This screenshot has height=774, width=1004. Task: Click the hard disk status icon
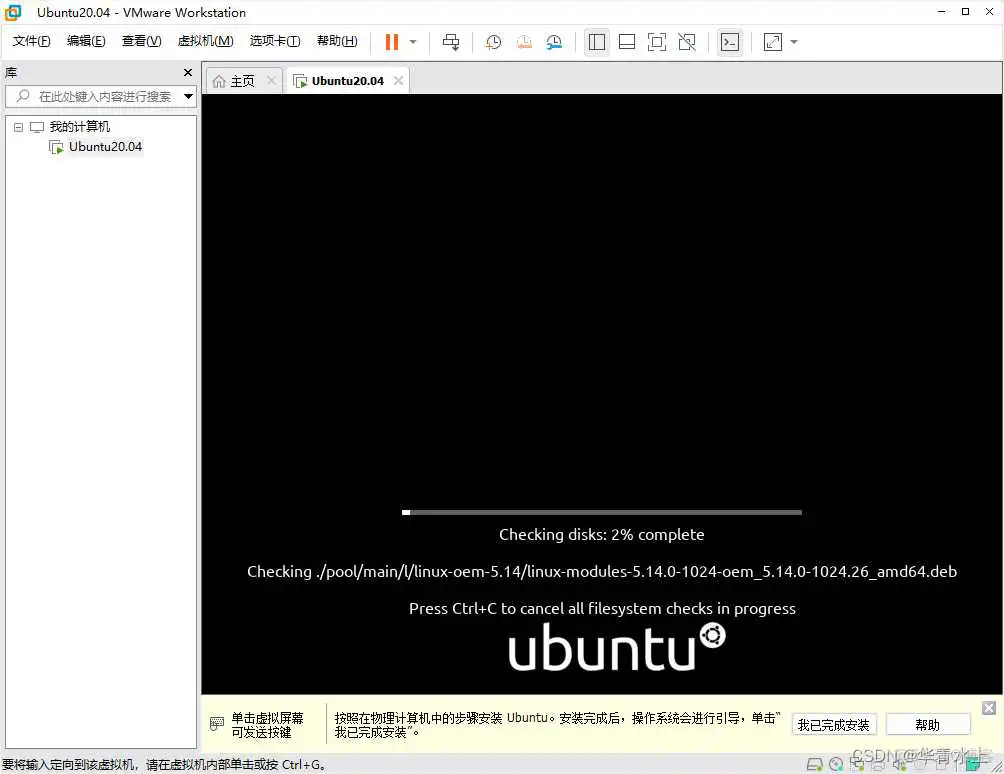[x=814, y=764]
